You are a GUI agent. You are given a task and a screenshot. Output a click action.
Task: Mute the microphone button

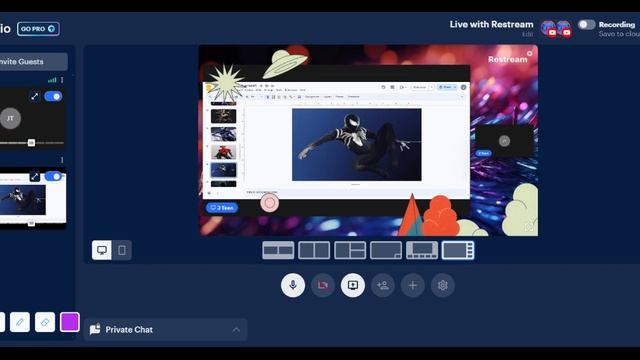(x=293, y=285)
